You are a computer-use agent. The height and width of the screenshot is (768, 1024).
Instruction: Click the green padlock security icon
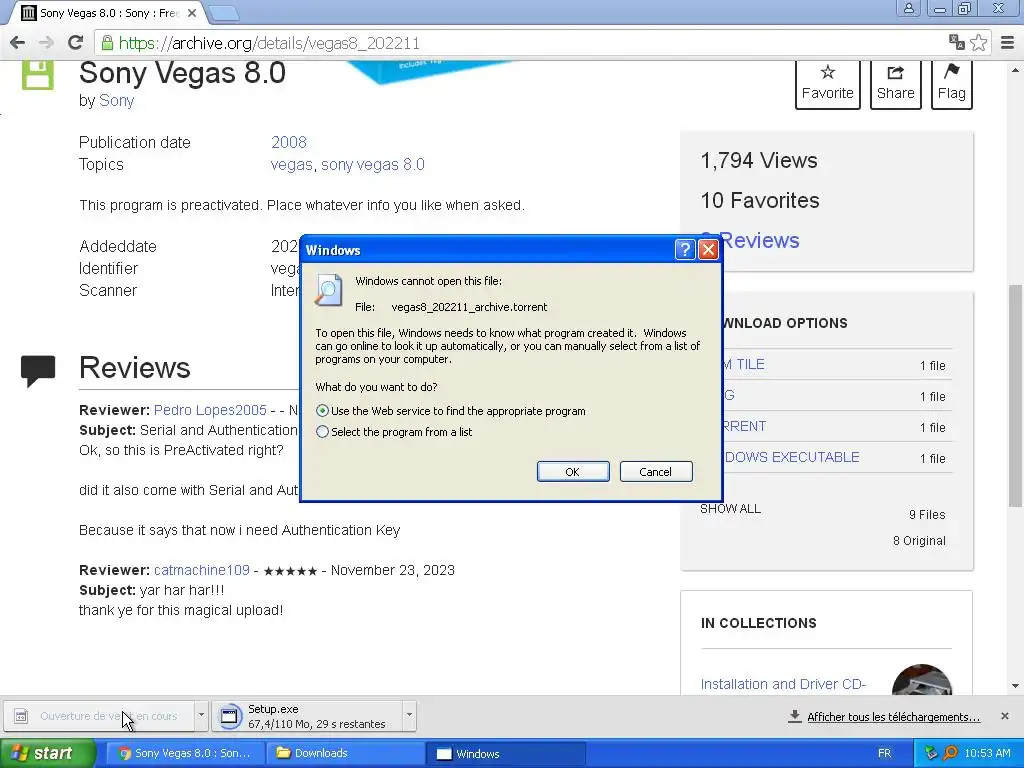click(x=107, y=44)
